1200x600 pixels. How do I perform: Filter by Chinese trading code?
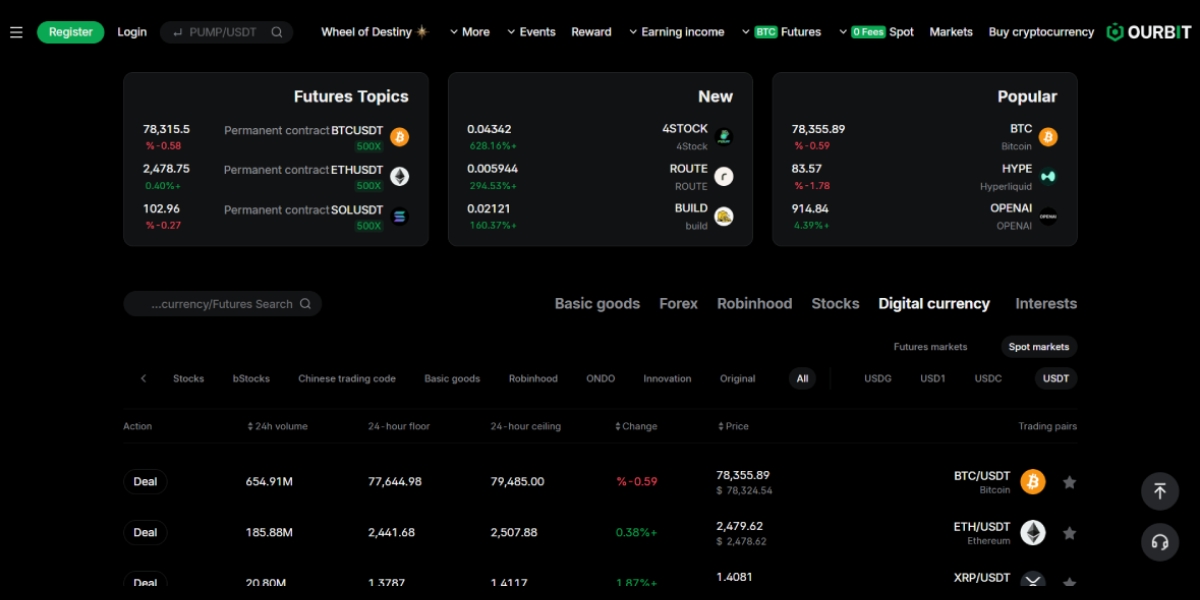(x=347, y=379)
